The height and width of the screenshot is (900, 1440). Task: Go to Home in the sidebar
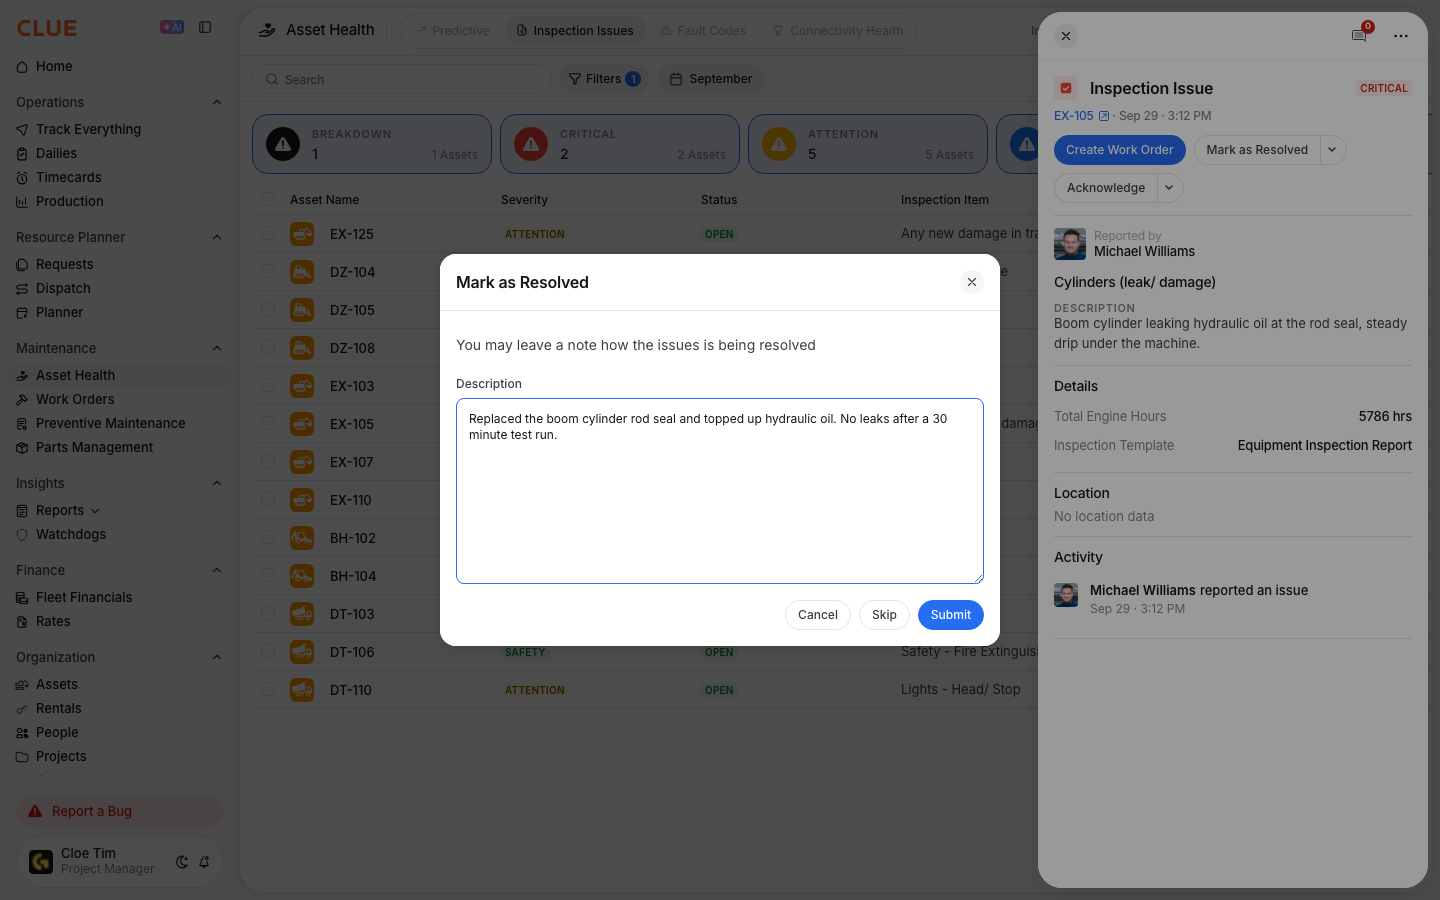coord(54,67)
